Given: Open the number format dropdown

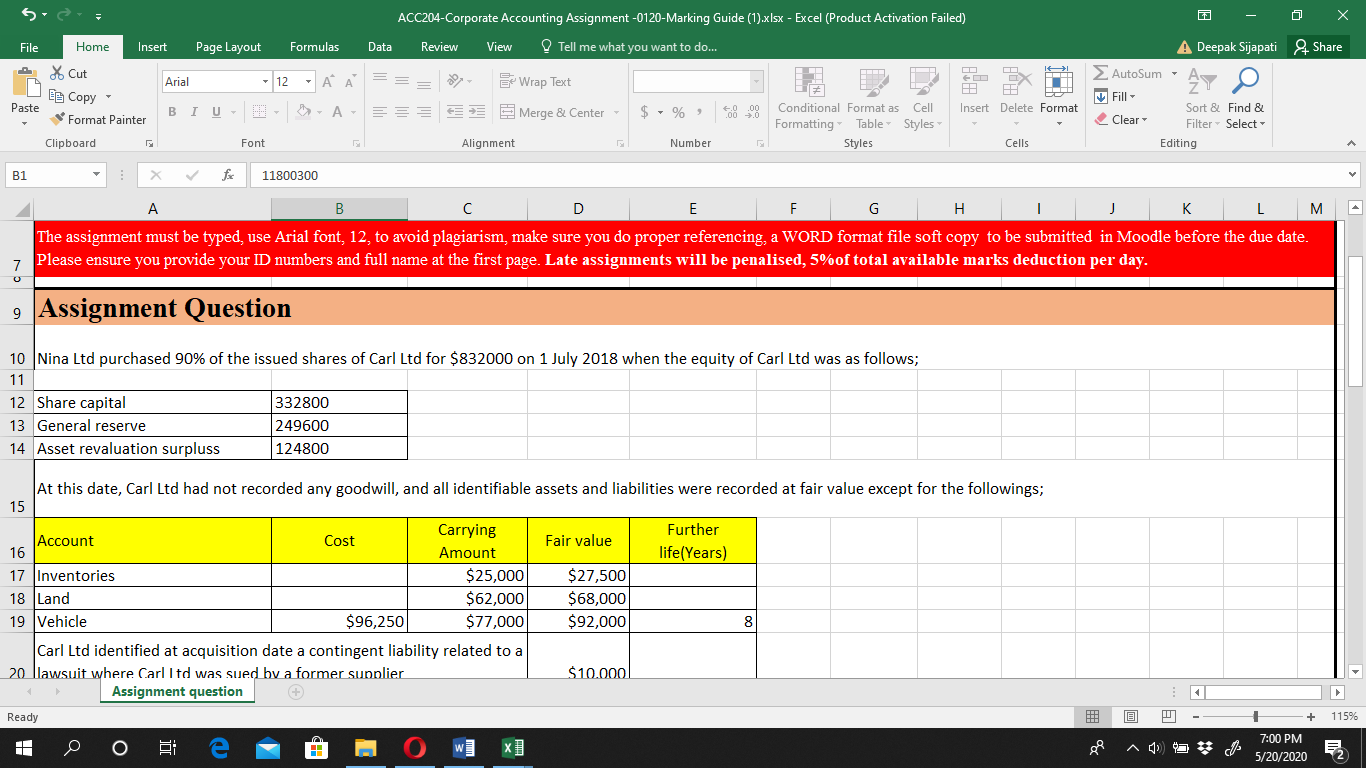Looking at the screenshot, I should click(757, 82).
